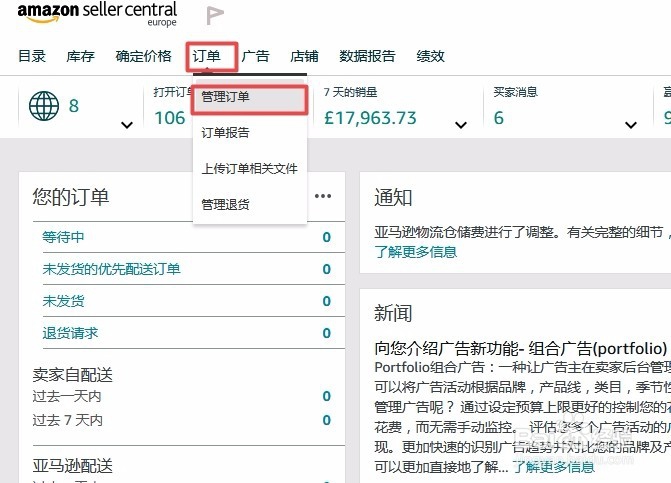Click the 您的订单 card heading
Viewport: 671px width, 483px height.
click(71, 197)
